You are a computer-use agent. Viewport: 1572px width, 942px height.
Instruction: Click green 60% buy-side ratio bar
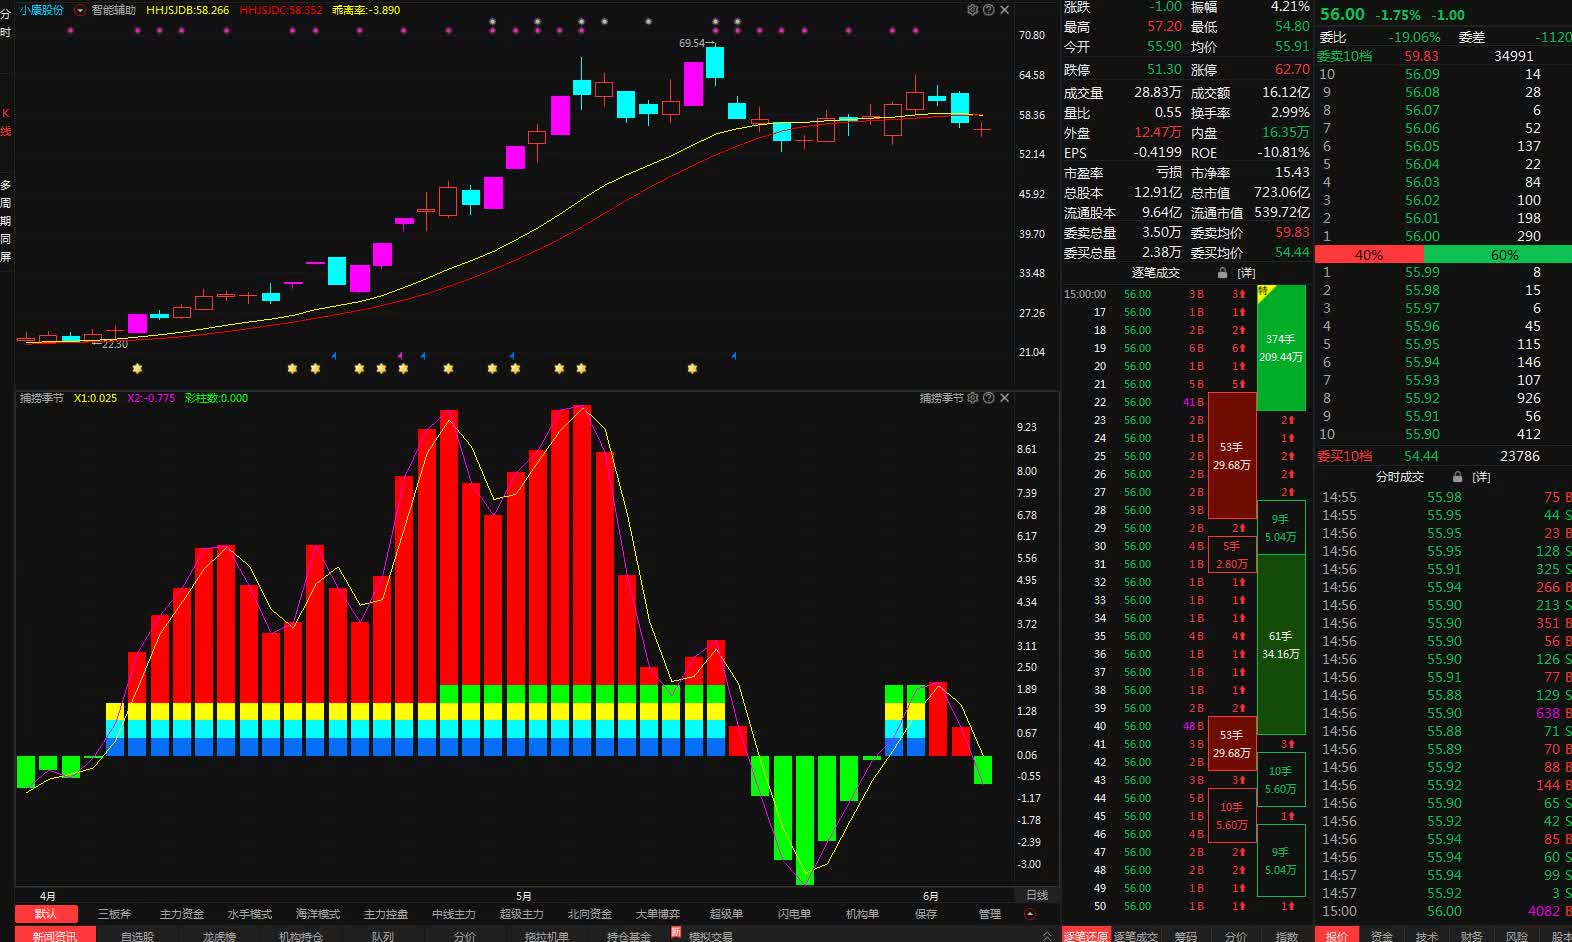coord(1497,255)
